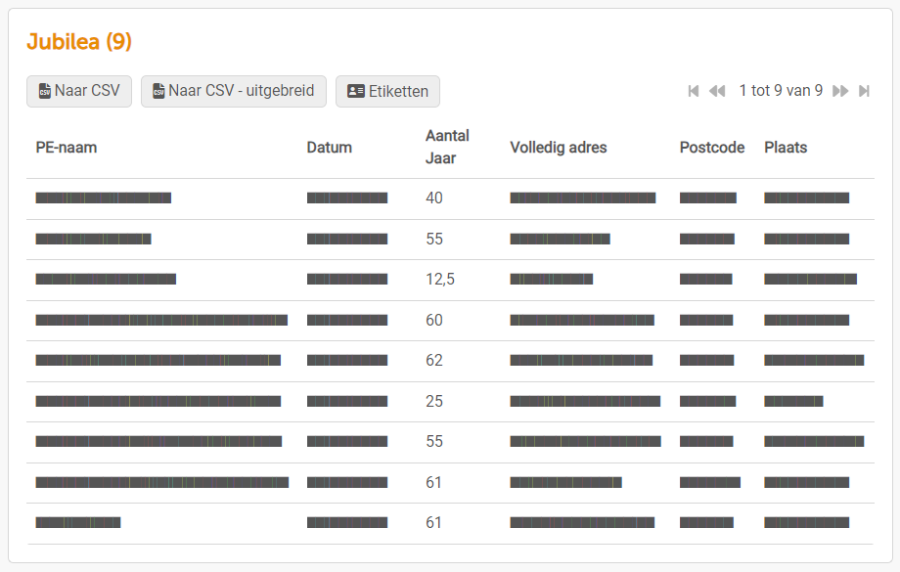Sort by Postcode column header

[712, 147]
